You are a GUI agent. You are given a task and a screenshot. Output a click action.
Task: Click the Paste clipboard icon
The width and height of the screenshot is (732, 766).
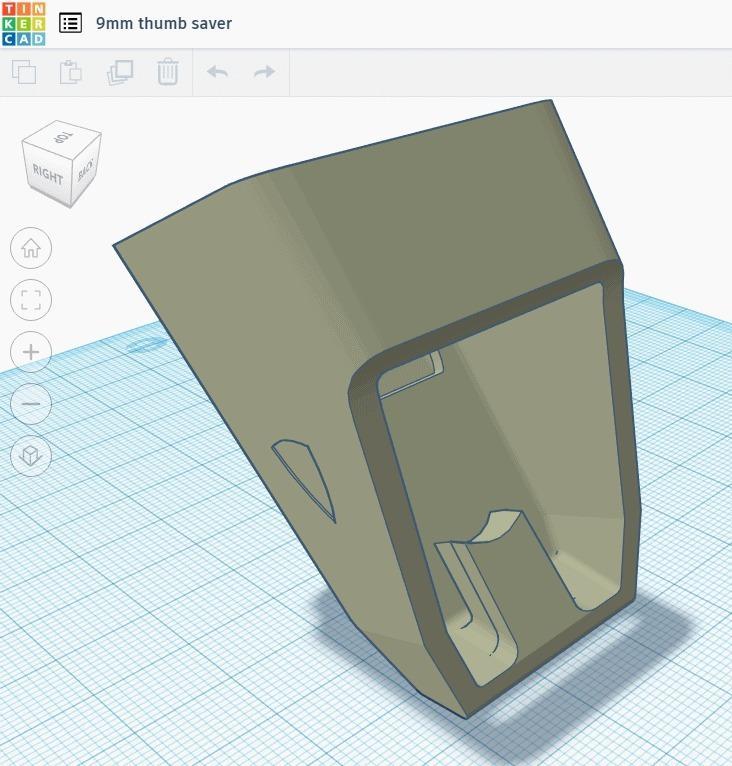tap(71, 72)
